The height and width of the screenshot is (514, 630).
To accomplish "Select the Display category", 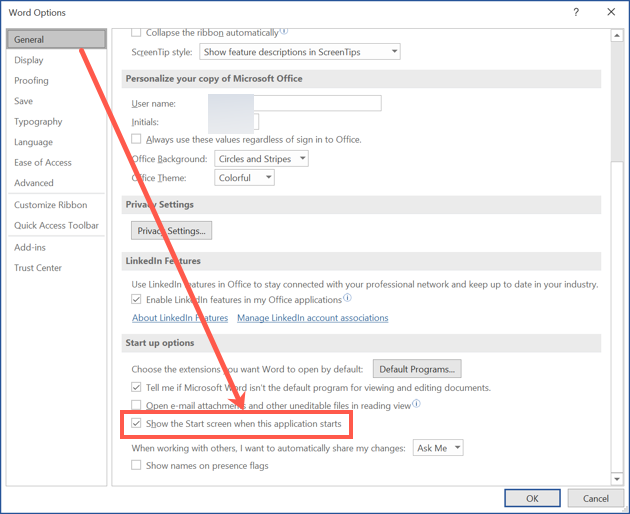I will [29, 60].
